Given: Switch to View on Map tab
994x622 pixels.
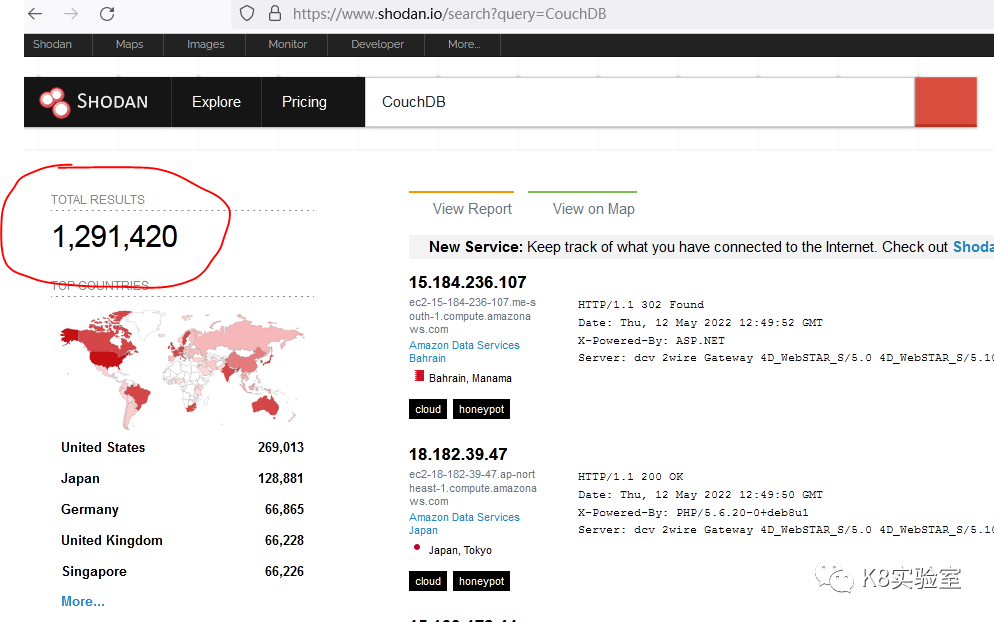Looking at the screenshot, I should point(593,209).
